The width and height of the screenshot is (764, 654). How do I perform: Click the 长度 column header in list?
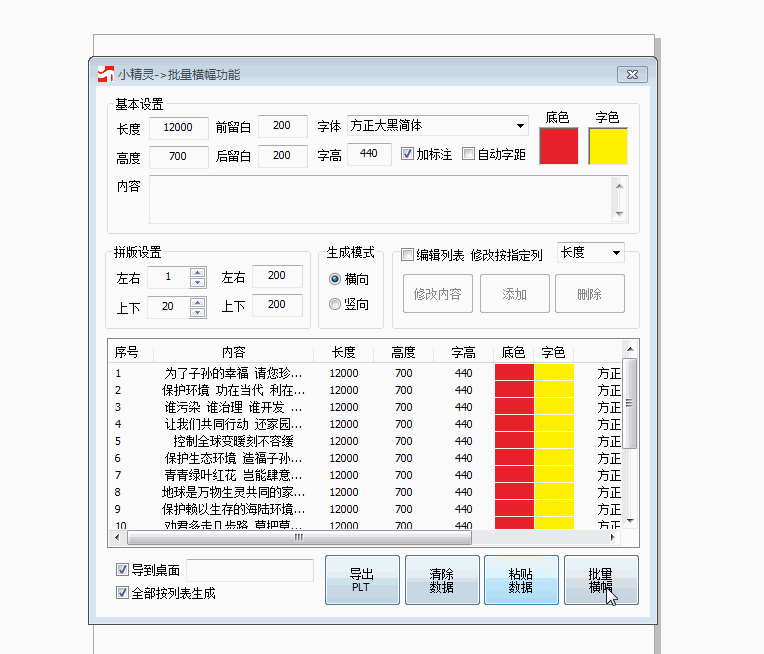coord(344,352)
